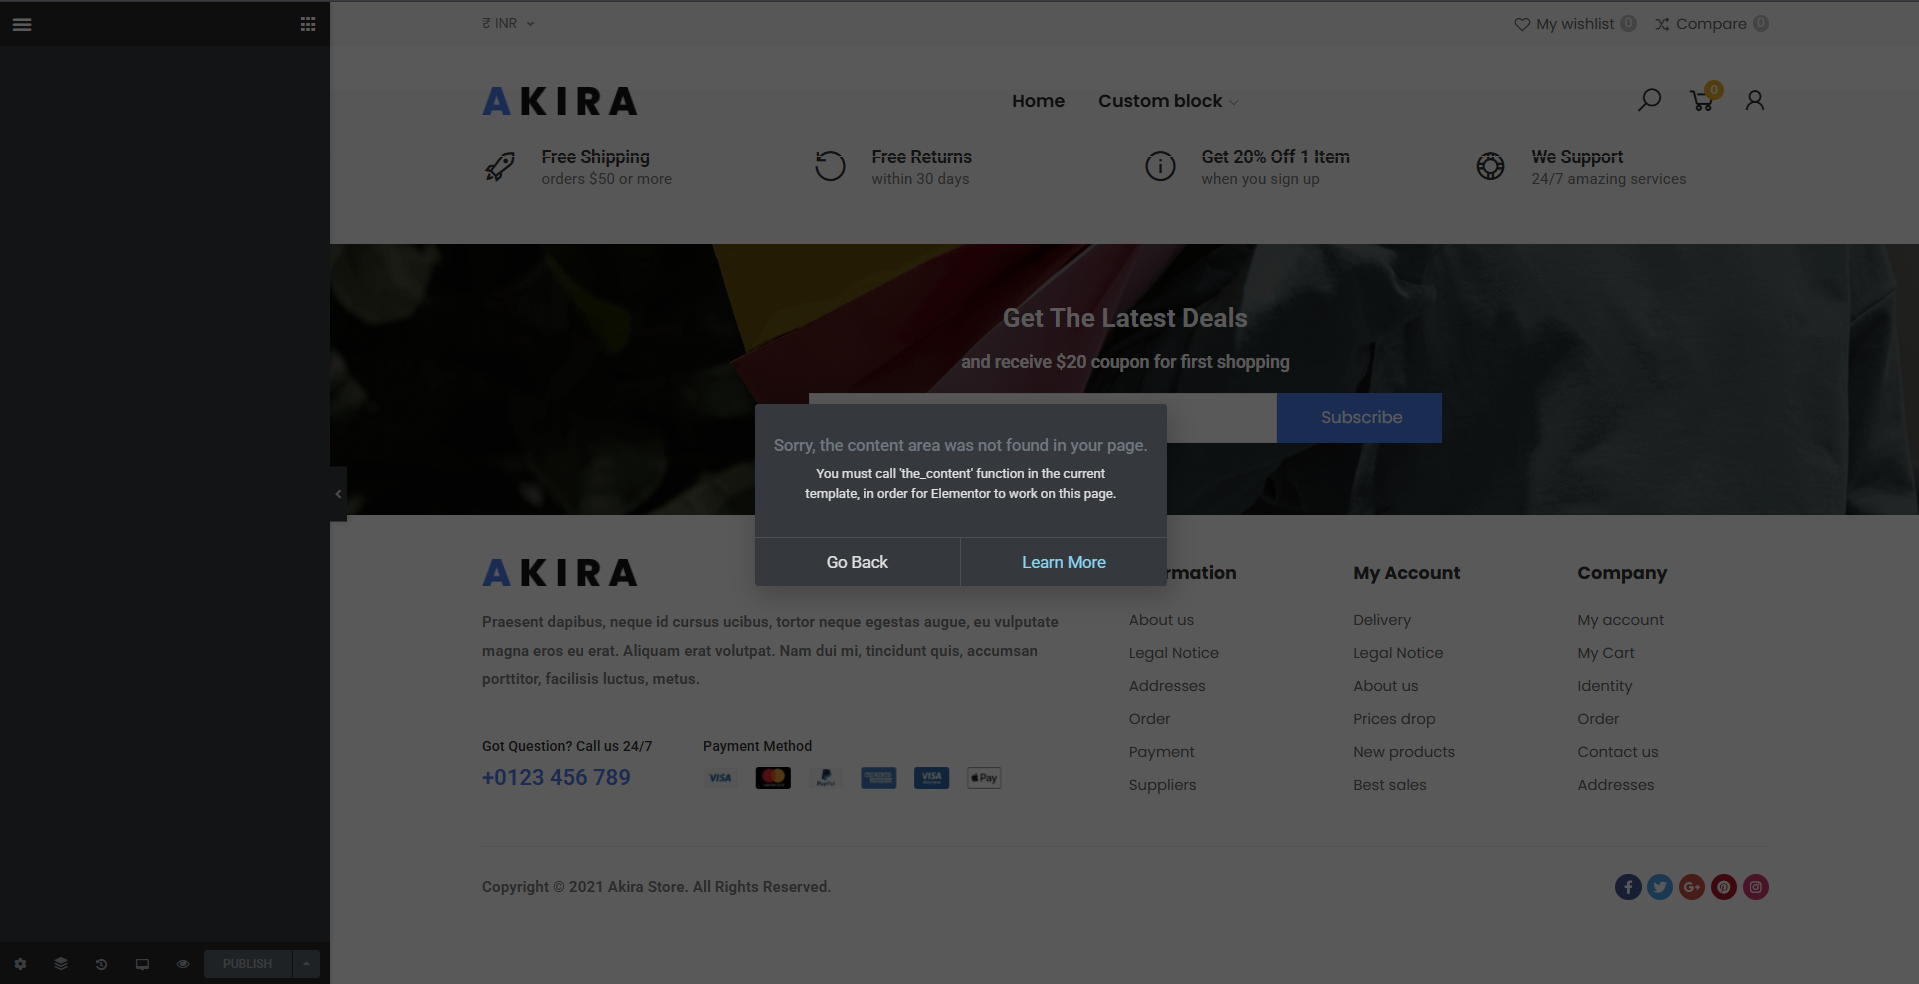1919x984 pixels.
Task: Expand the INR currency dropdown
Action: tap(508, 24)
